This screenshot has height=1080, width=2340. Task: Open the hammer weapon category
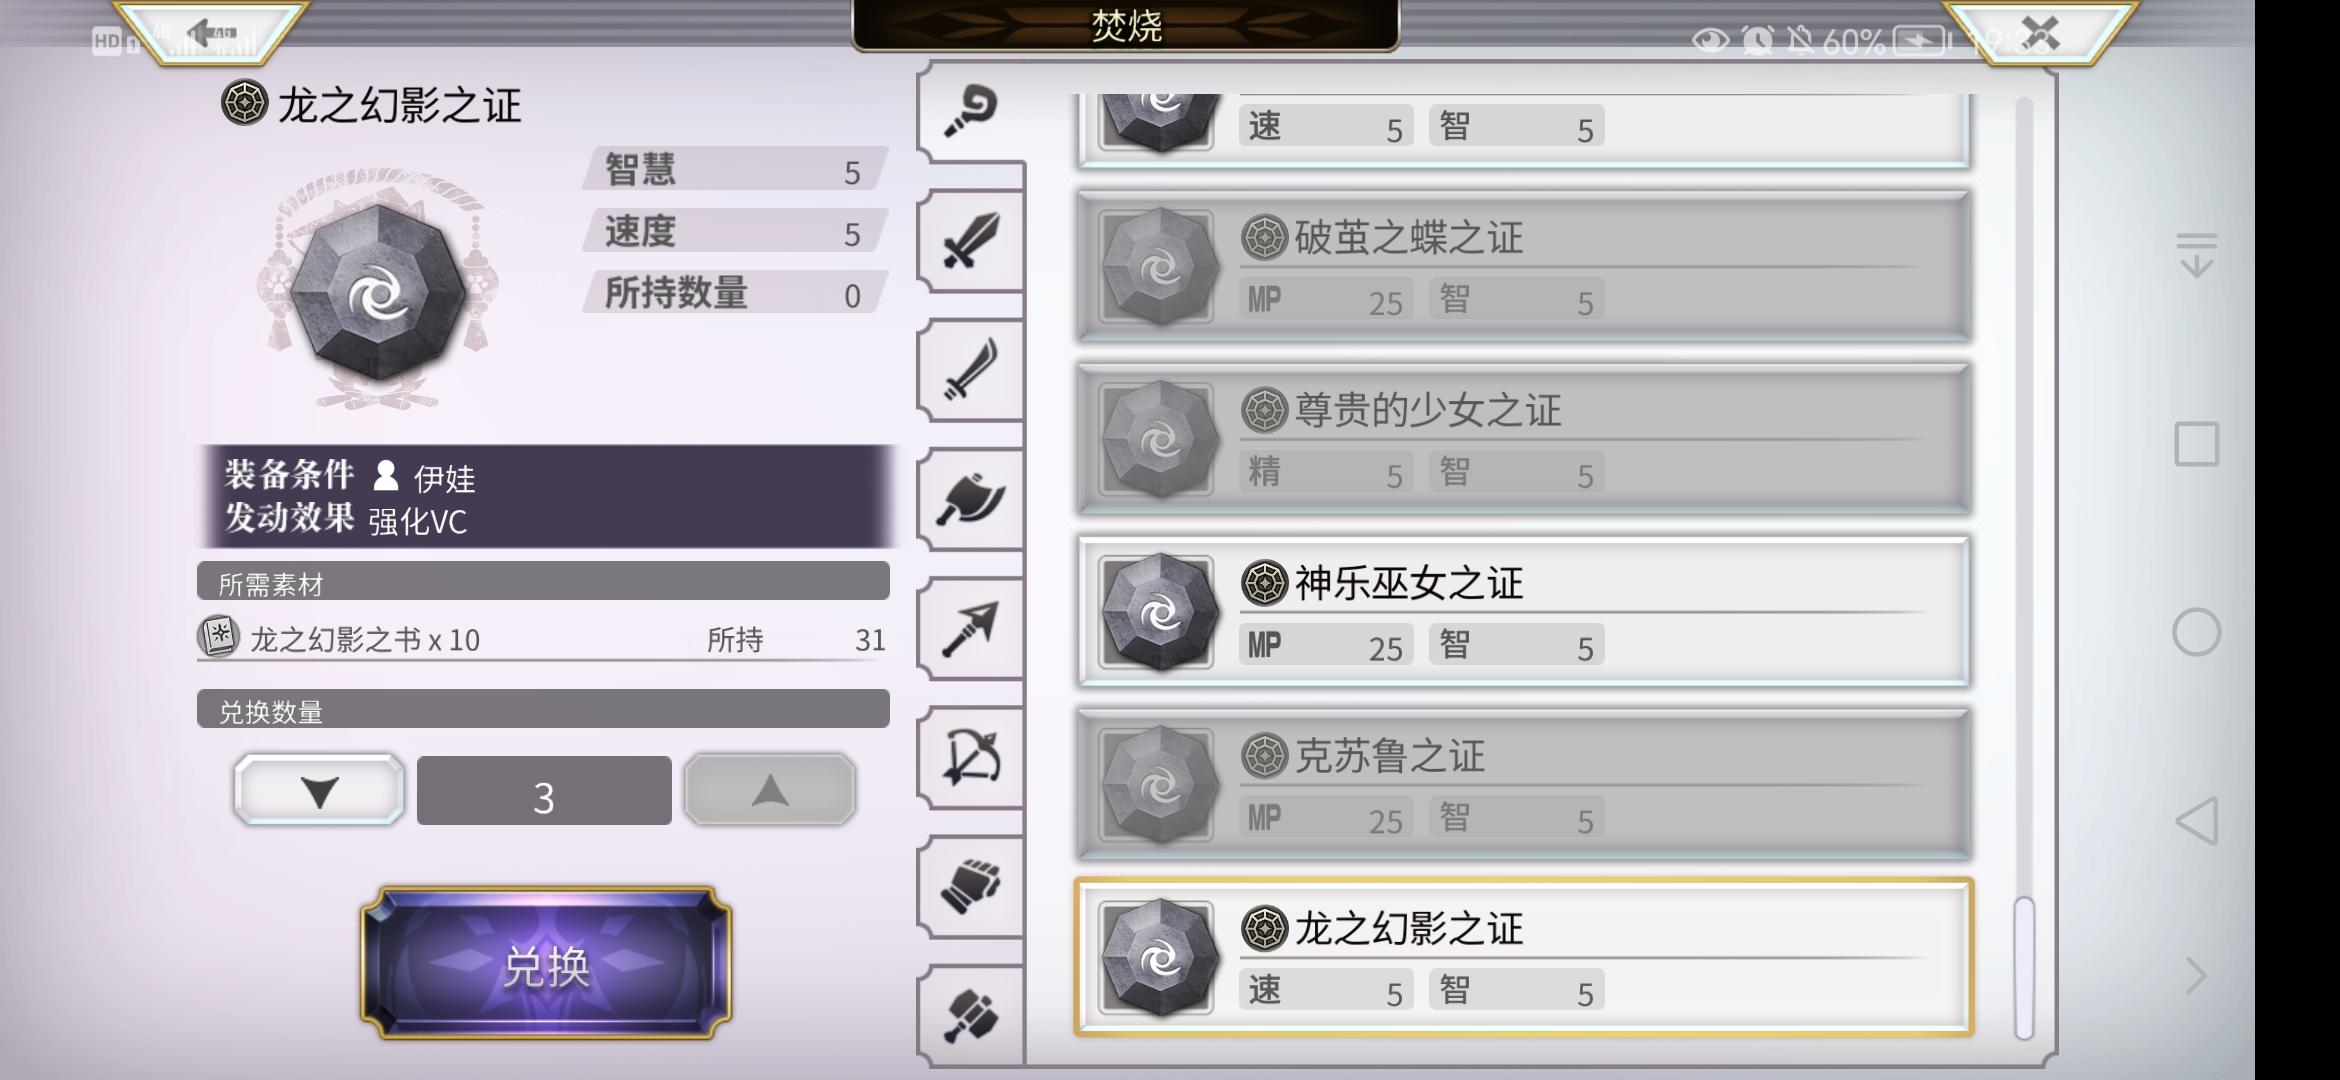tap(971, 1015)
